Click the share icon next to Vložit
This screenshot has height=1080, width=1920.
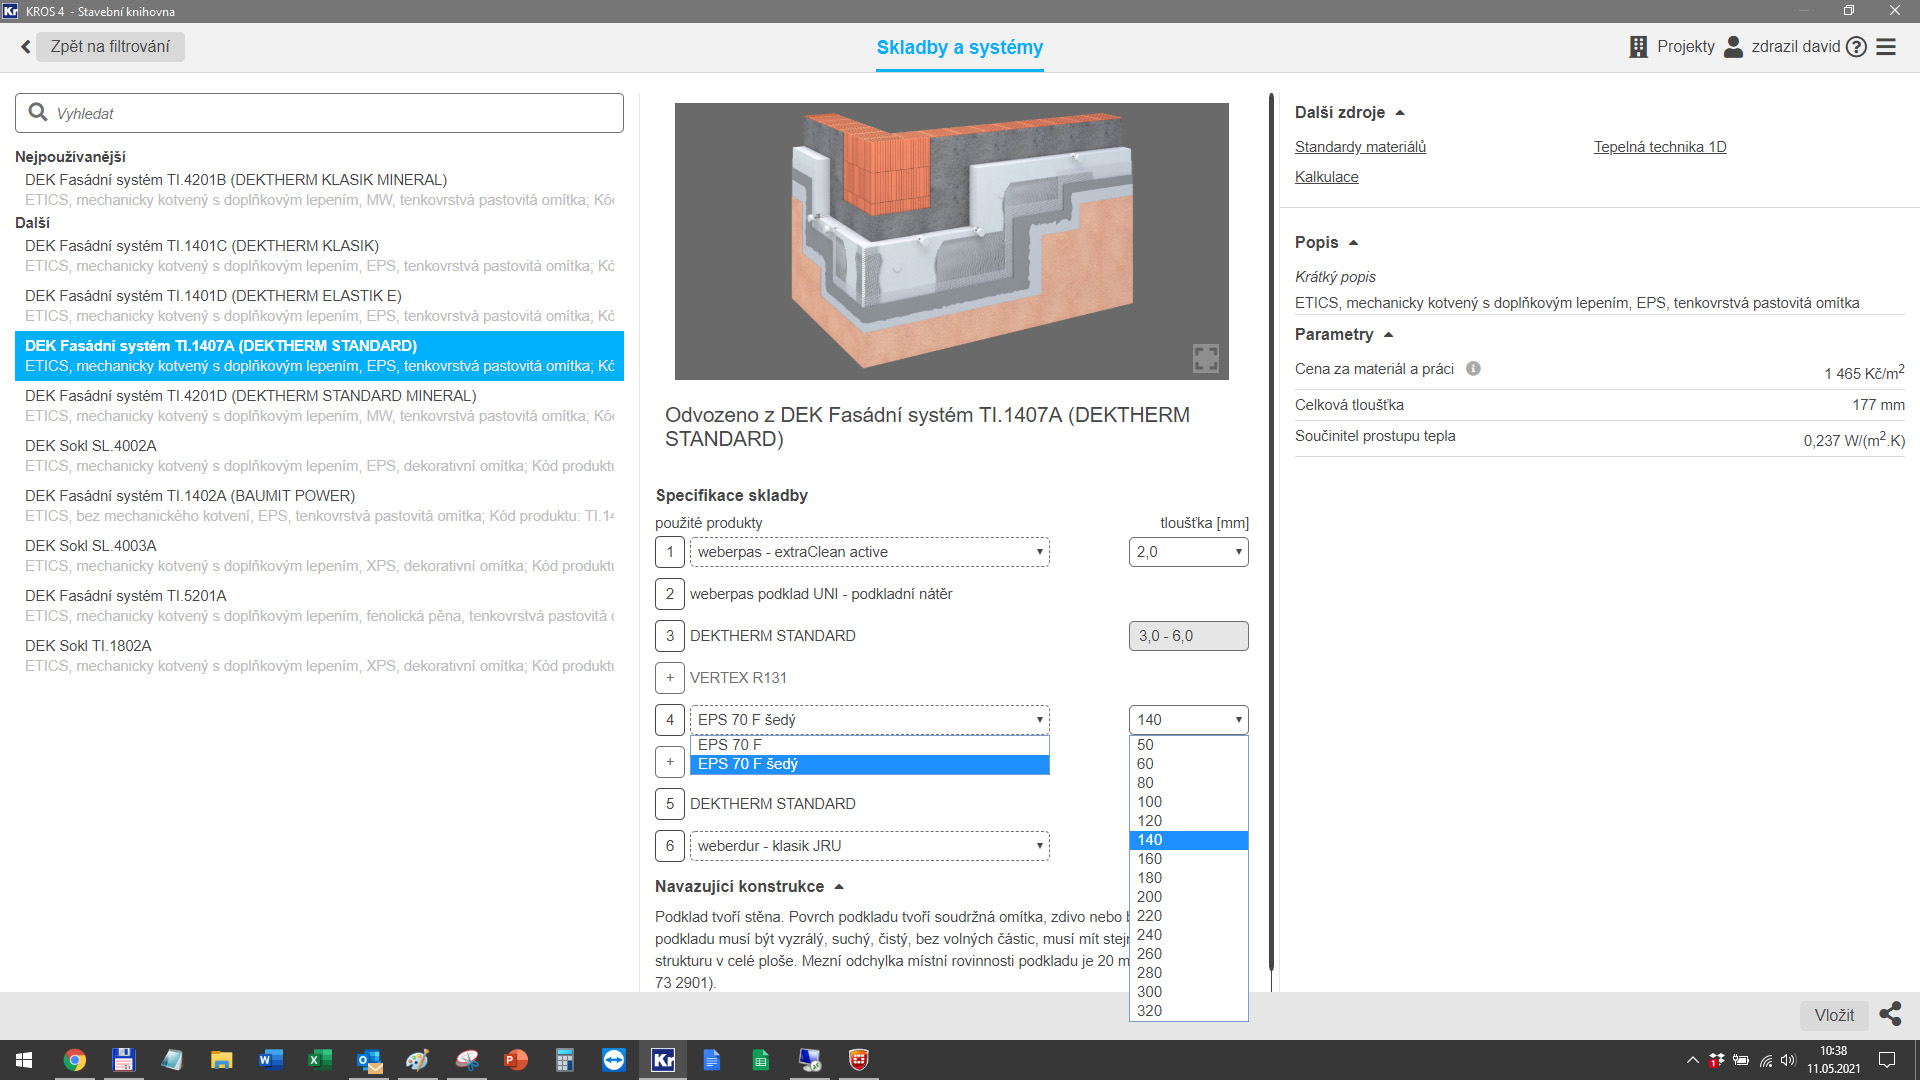coord(1890,1014)
